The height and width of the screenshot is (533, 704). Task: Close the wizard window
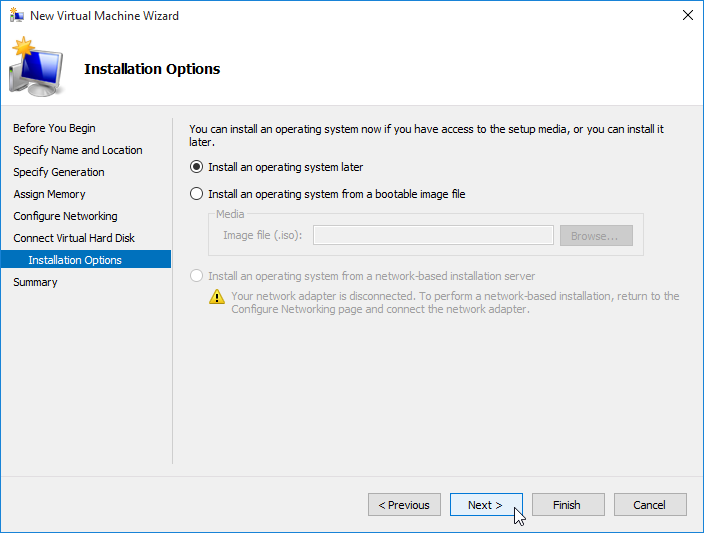[687, 15]
